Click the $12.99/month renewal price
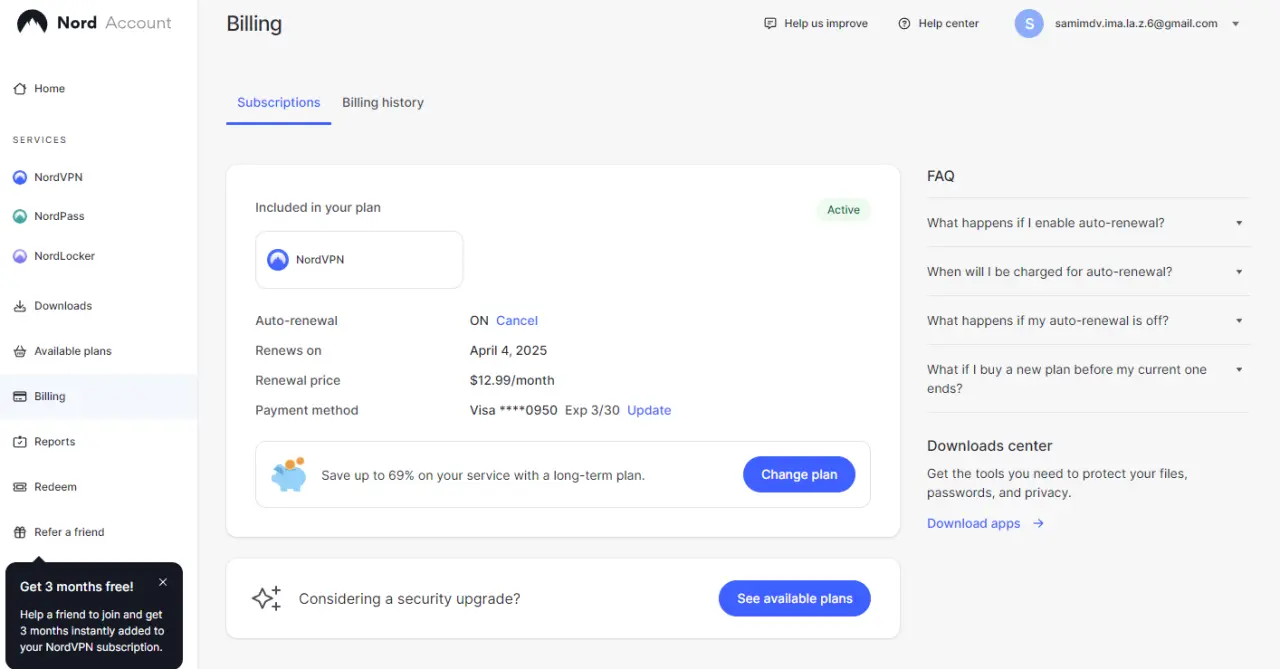The image size is (1280, 669). [x=512, y=380]
